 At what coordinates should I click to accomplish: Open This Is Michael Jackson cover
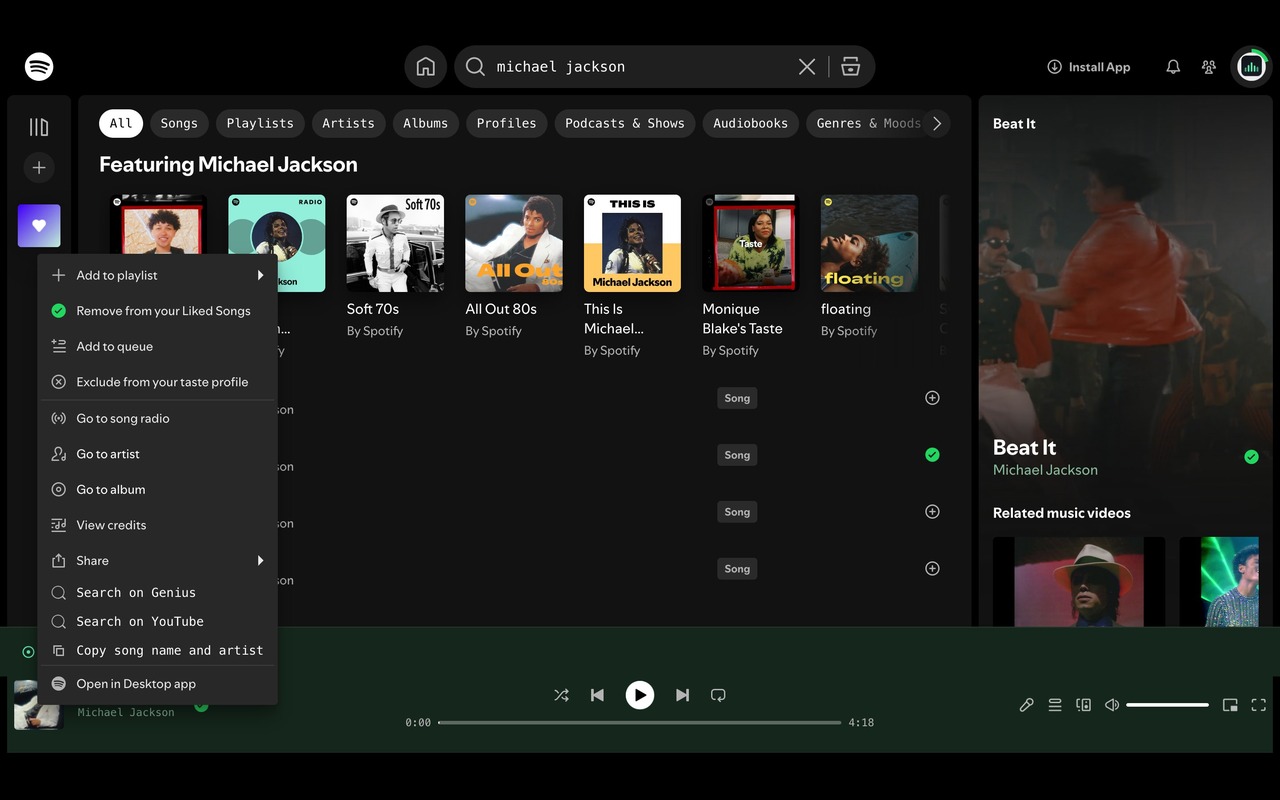point(632,243)
